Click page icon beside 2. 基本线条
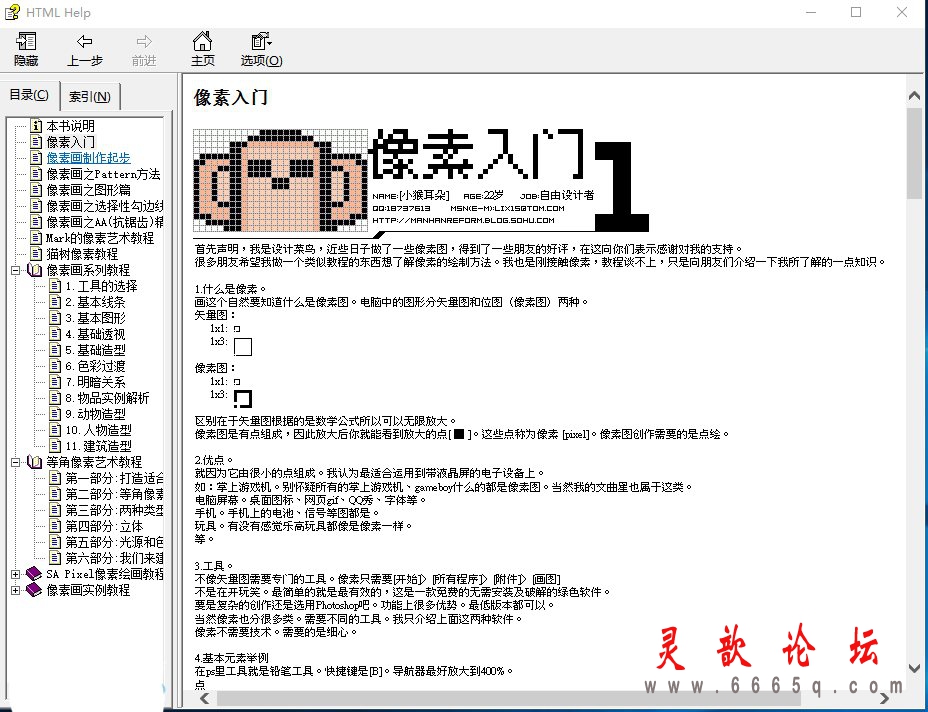 click(55, 302)
